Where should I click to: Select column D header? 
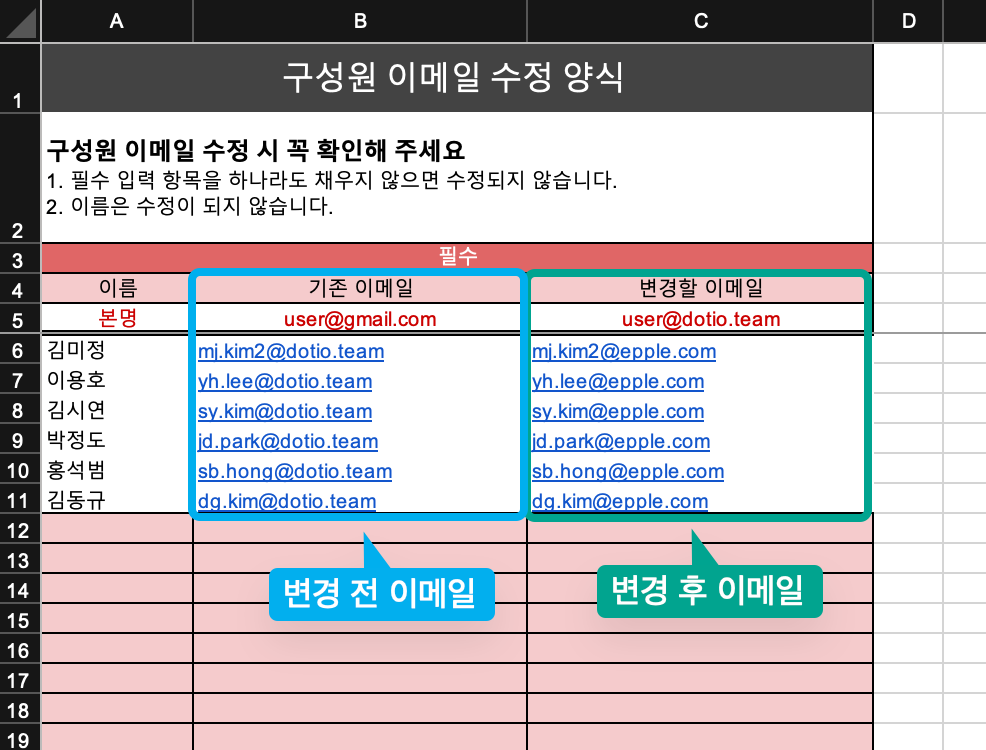tap(908, 21)
